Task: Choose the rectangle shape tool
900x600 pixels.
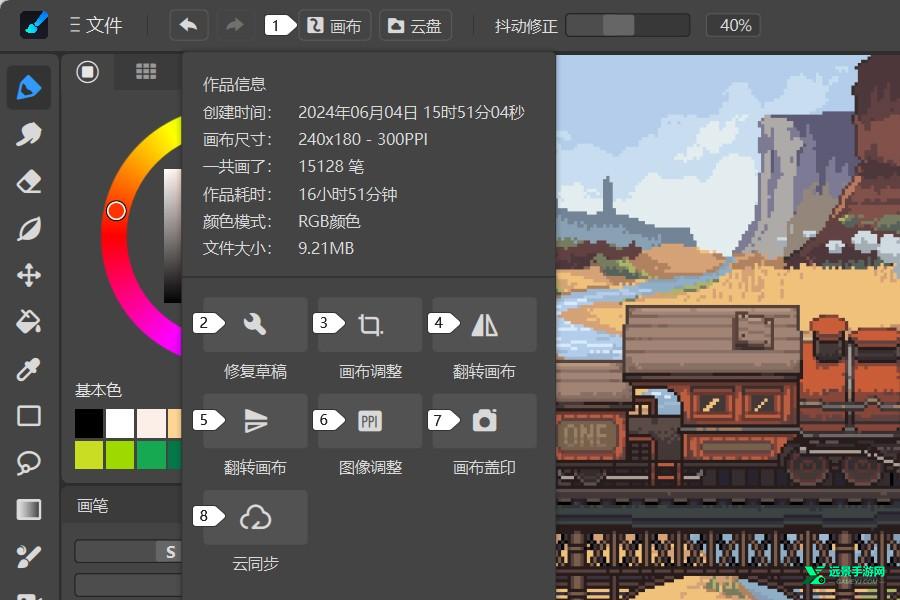Action: tap(29, 416)
